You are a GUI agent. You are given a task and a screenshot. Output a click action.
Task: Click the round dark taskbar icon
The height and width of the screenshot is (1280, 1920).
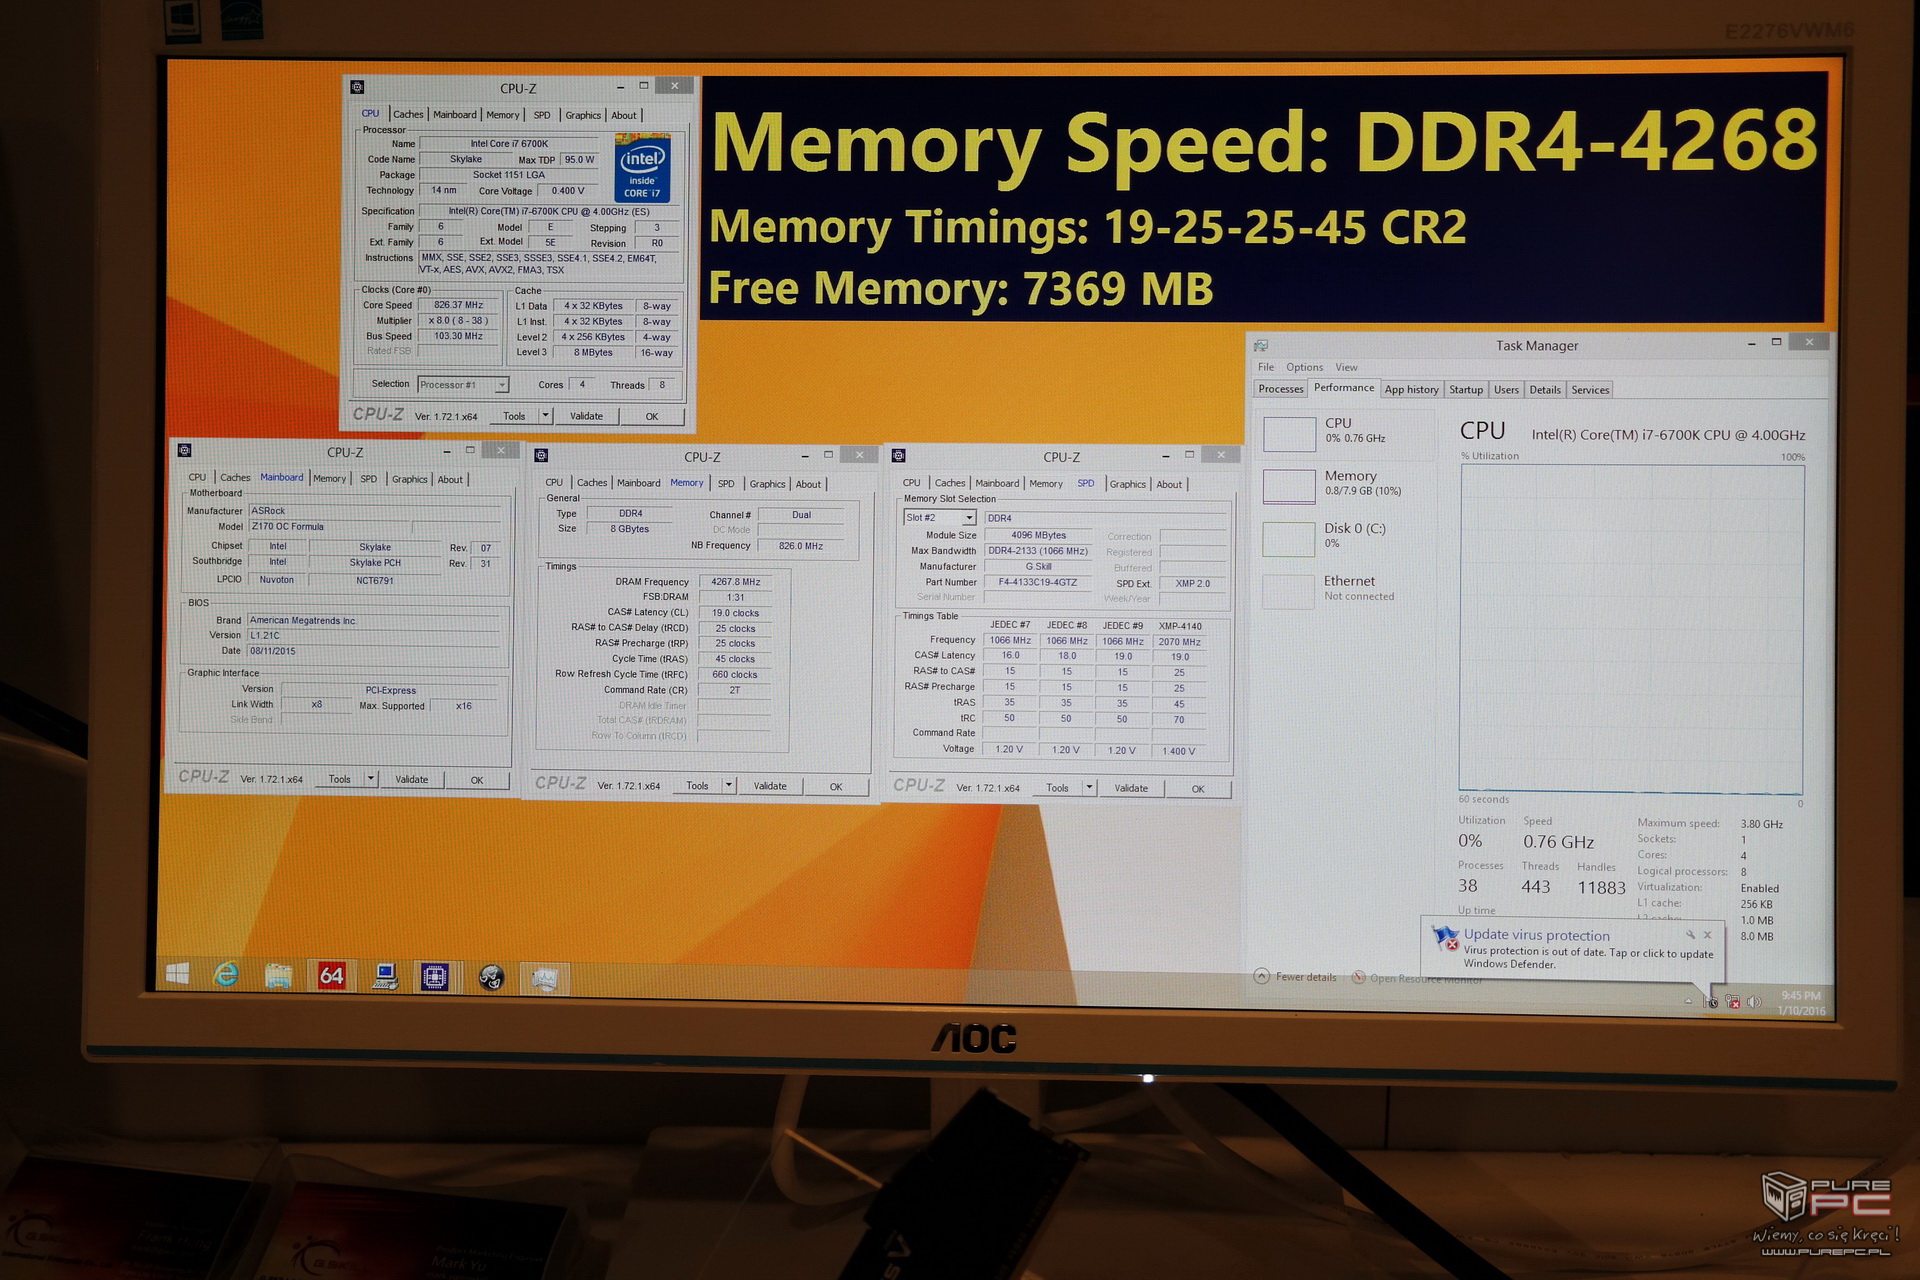[491, 978]
